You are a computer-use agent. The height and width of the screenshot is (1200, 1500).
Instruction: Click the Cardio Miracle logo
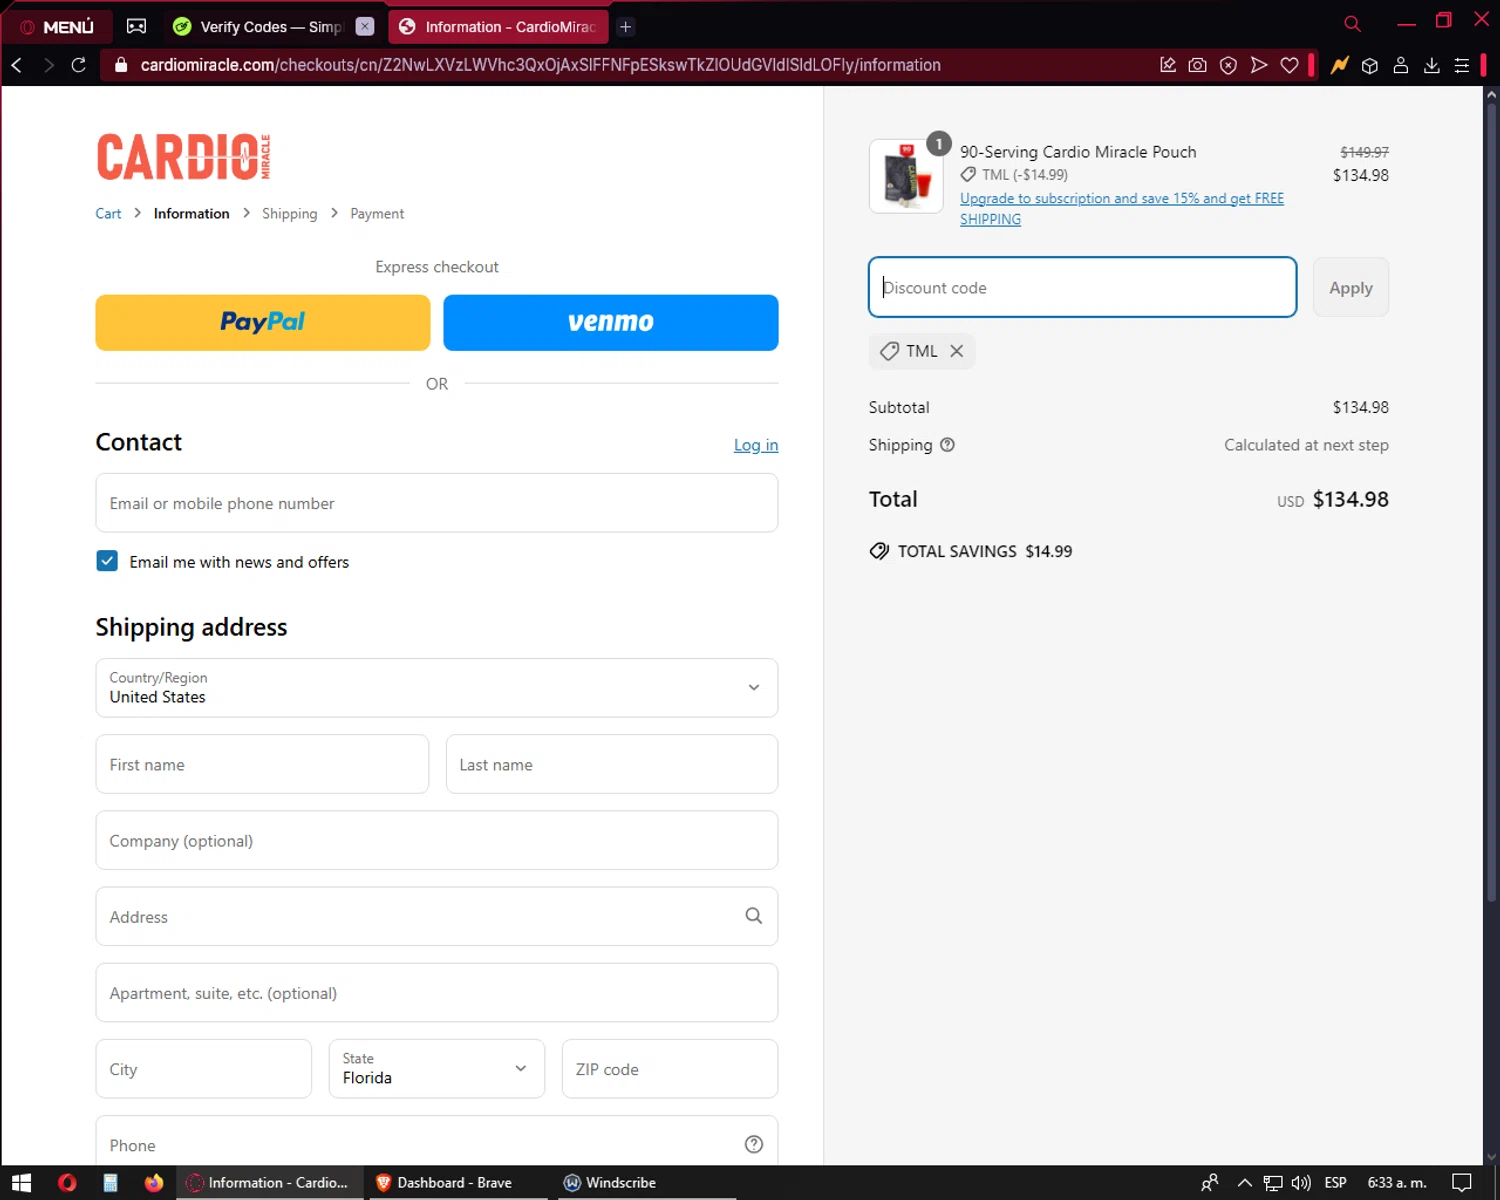184,157
